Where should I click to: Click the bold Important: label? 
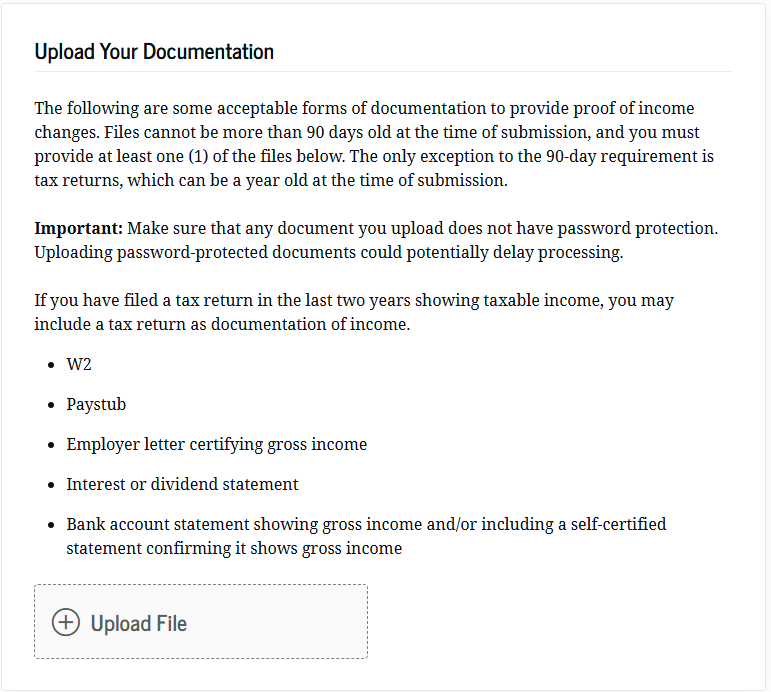[79, 228]
